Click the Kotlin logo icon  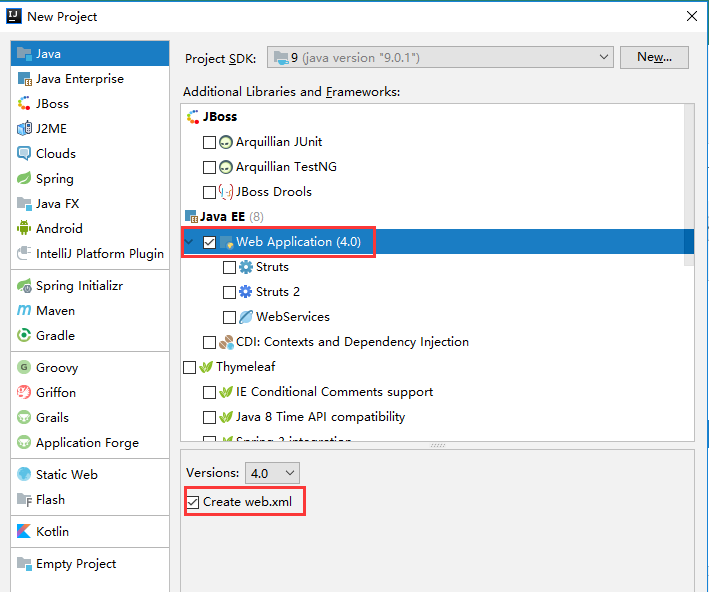click(24, 531)
